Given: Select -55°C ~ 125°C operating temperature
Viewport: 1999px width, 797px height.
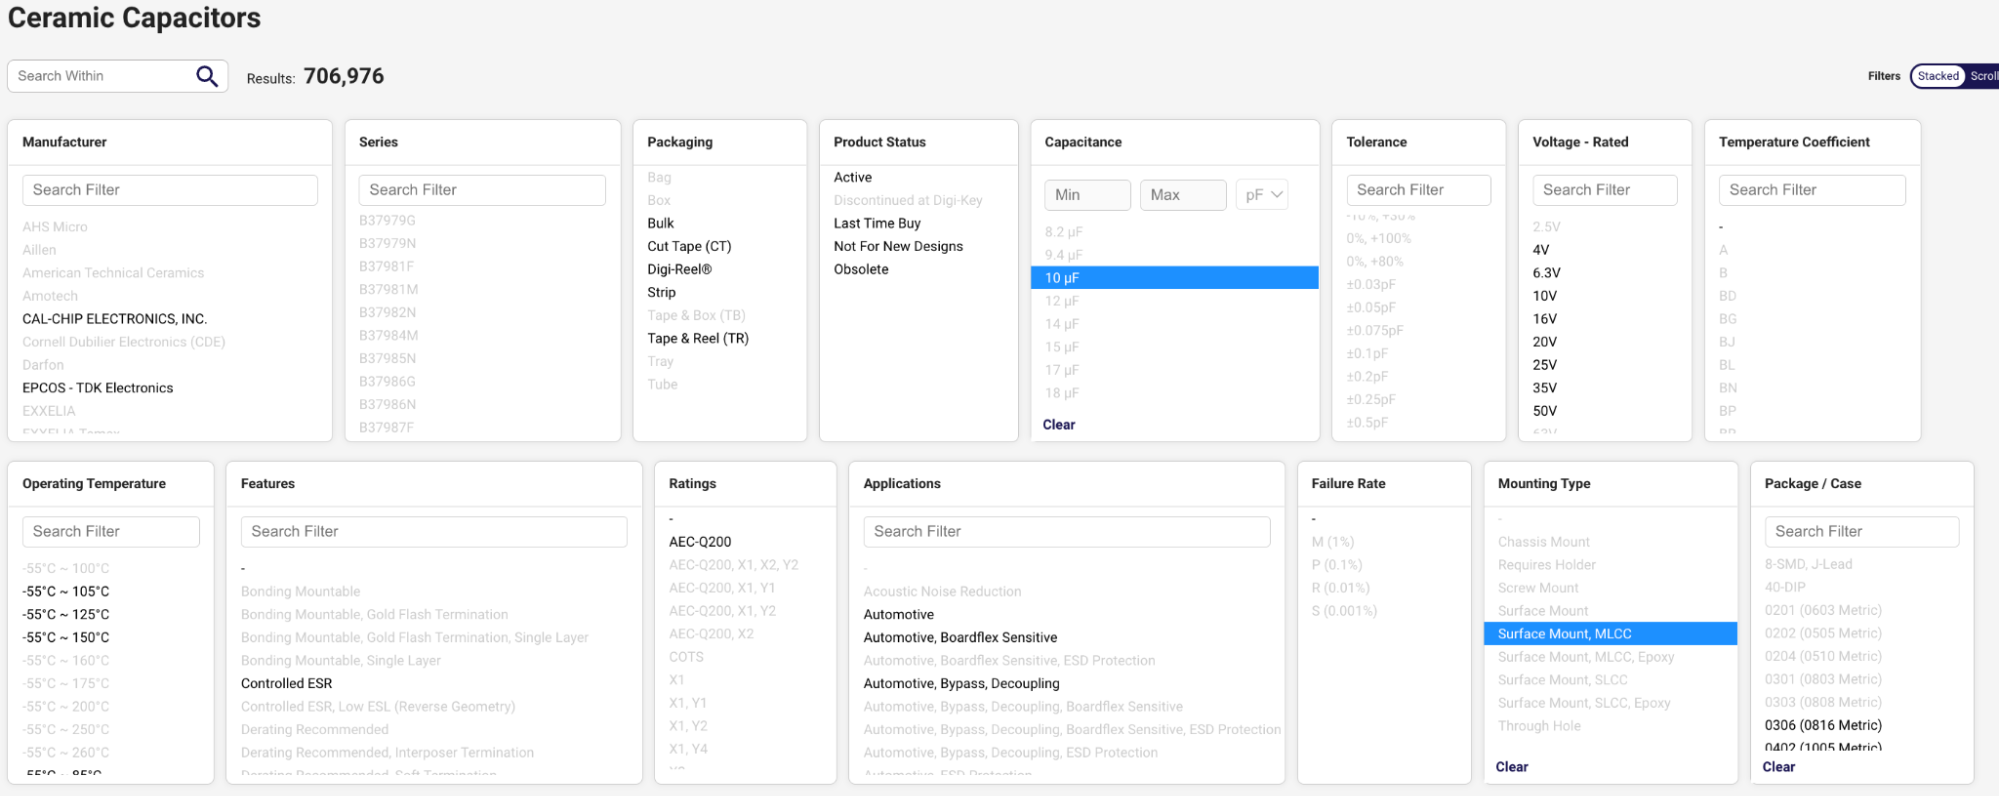Looking at the screenshot, I should [x=66, y=615].
